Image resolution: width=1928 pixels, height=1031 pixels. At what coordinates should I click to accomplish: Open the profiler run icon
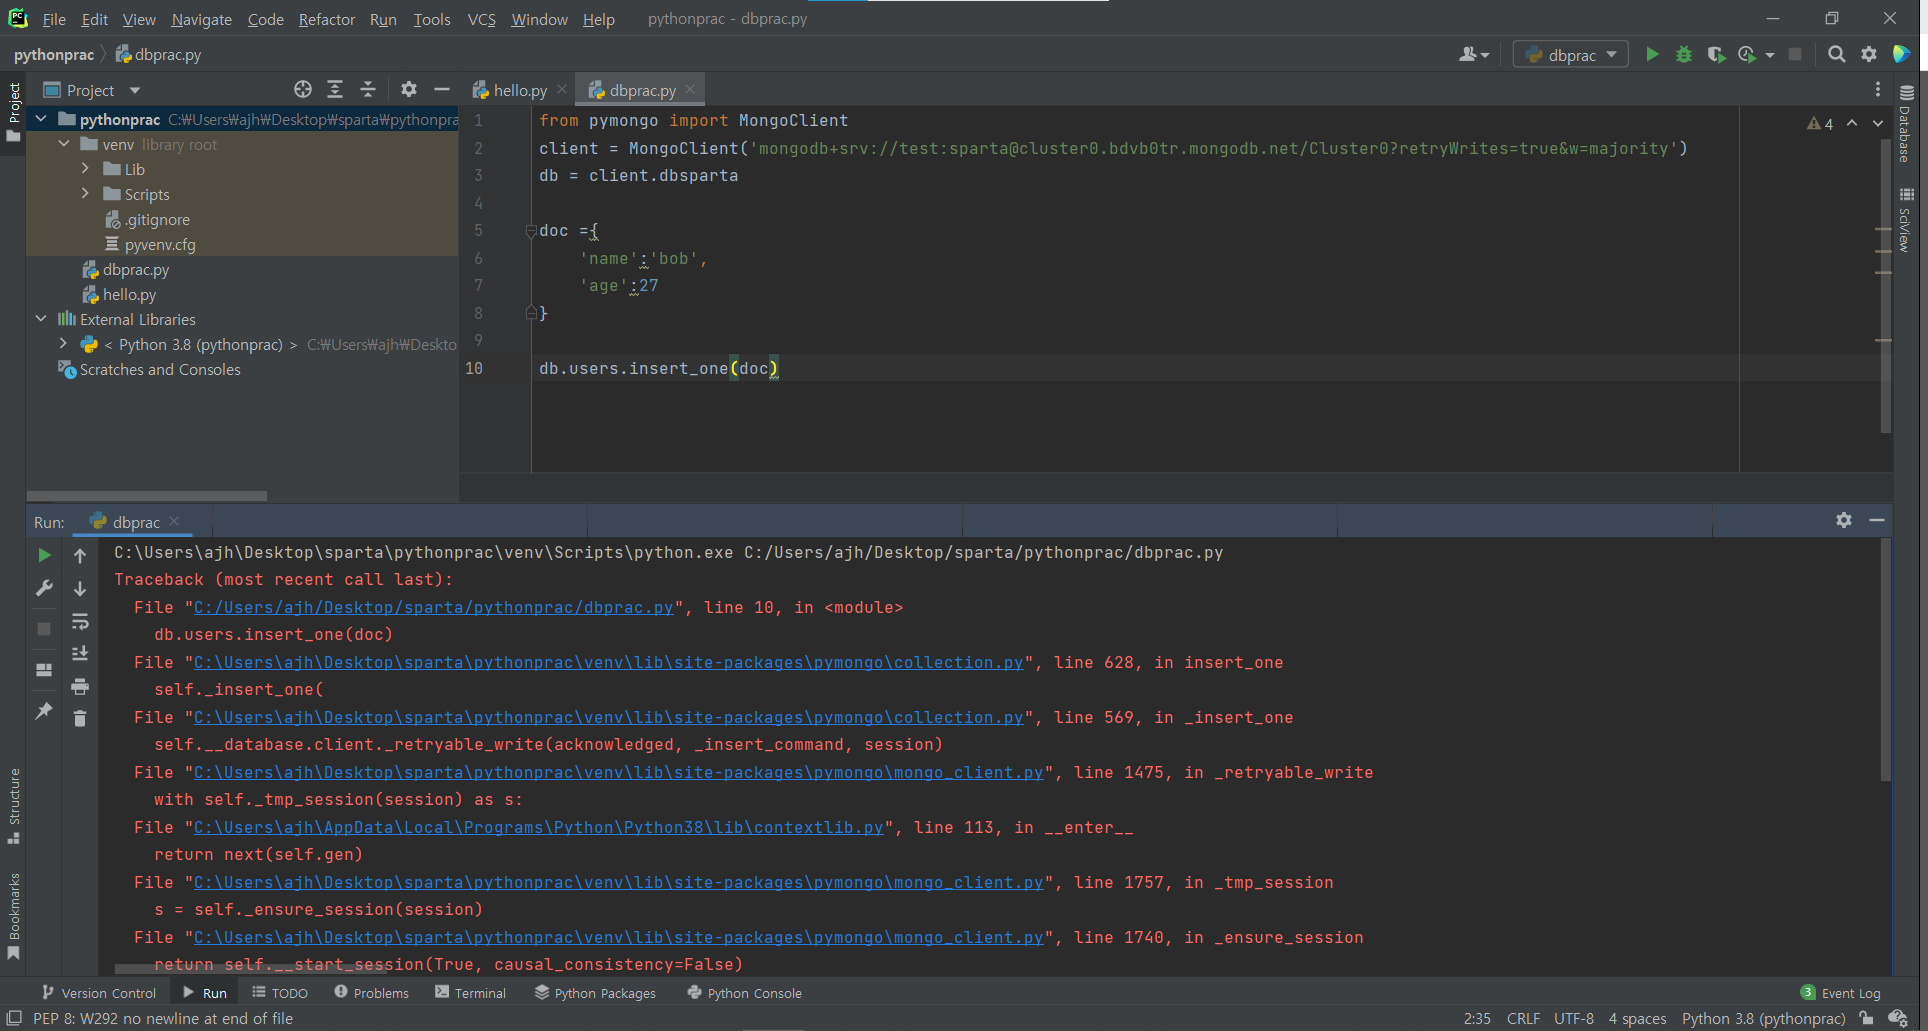click(x=1747, y=55)
